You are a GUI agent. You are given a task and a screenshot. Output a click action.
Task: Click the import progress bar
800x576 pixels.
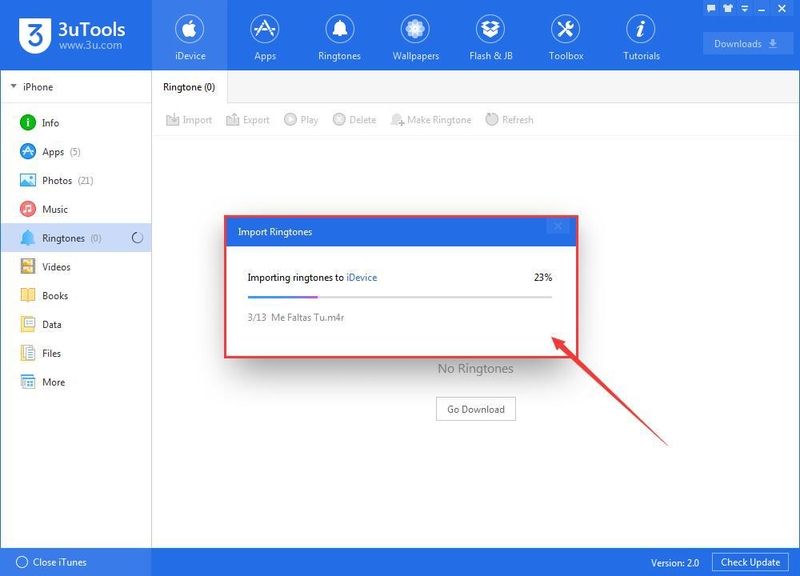(x=399, y=296)
